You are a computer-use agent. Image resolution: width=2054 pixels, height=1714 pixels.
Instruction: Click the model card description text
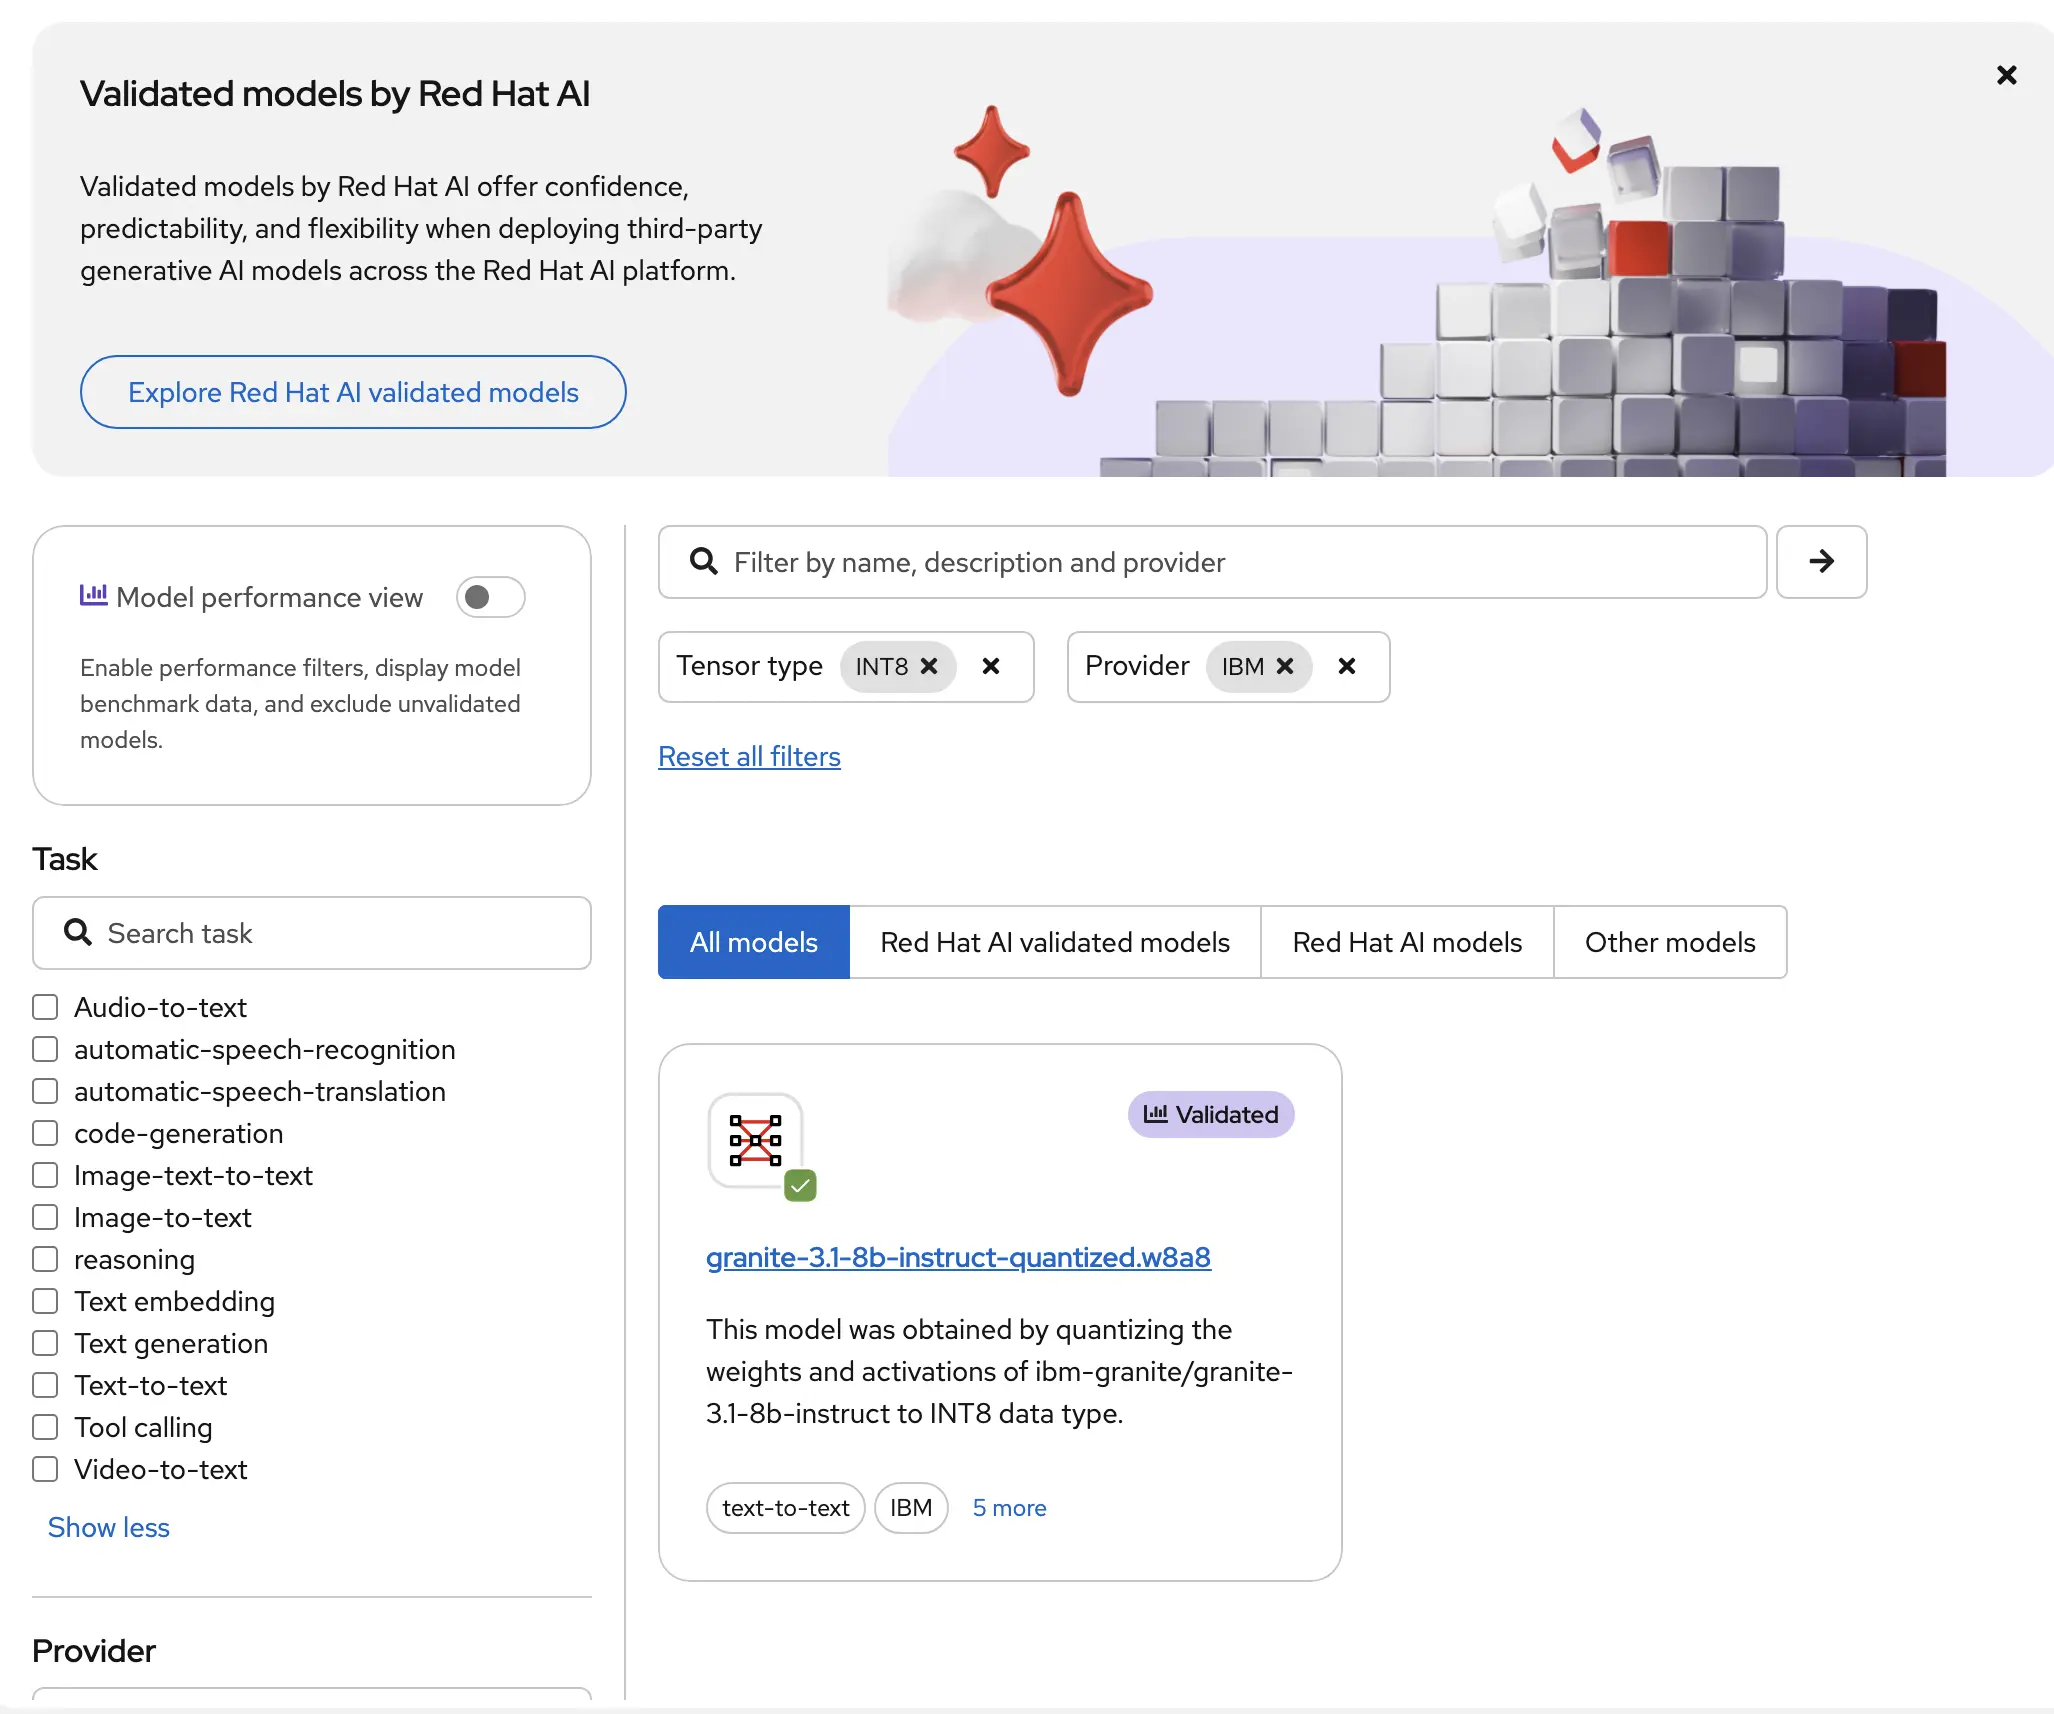(999, 1371)
